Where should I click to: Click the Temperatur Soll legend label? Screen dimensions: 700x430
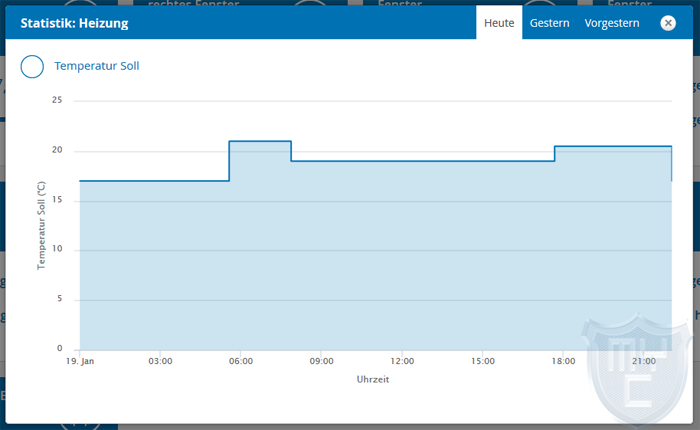click(x=97, y=67)
